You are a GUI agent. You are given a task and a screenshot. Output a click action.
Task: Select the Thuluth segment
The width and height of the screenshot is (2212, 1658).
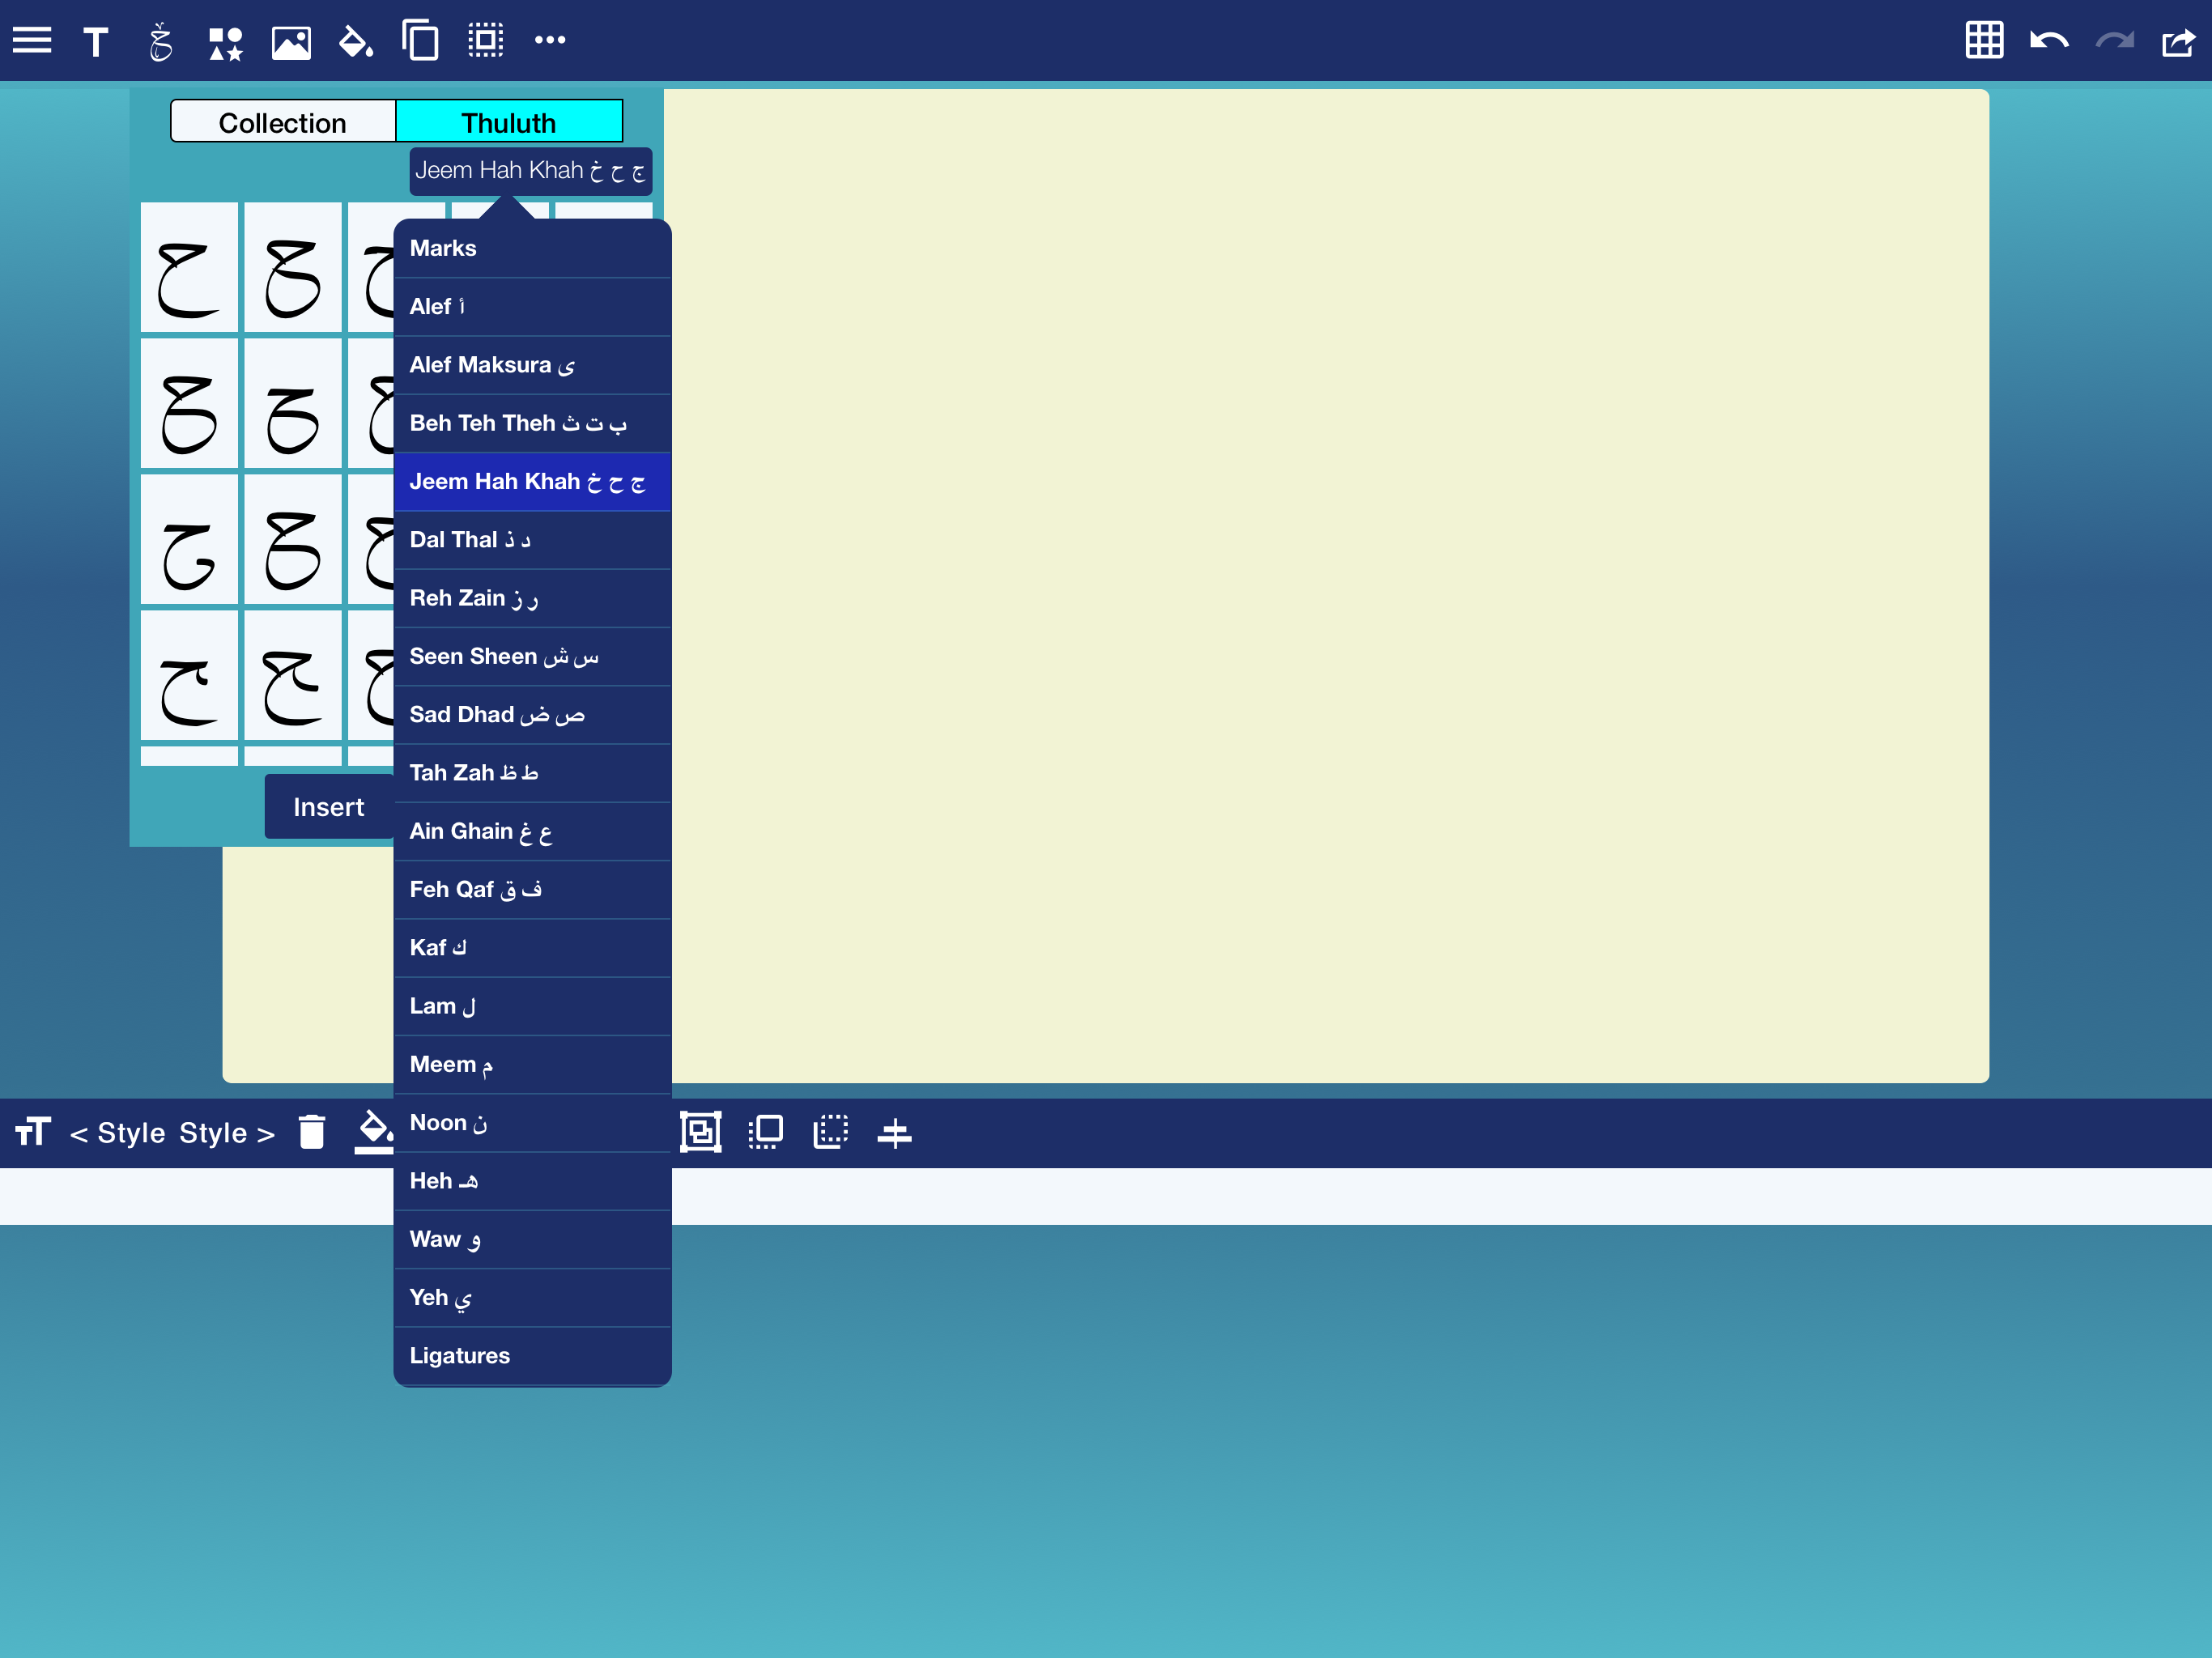click(x=509, y=122)
